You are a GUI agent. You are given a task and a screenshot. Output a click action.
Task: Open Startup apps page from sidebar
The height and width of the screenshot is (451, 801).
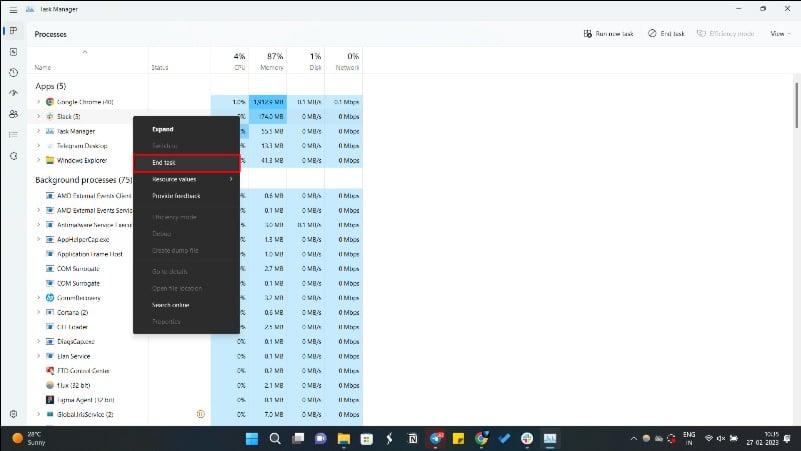click(13, 93)
